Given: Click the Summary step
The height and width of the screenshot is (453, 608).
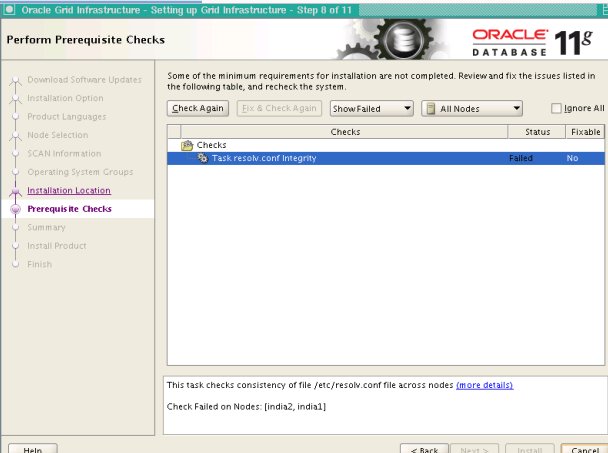Looking at the screenshot, I should (46, 227).
